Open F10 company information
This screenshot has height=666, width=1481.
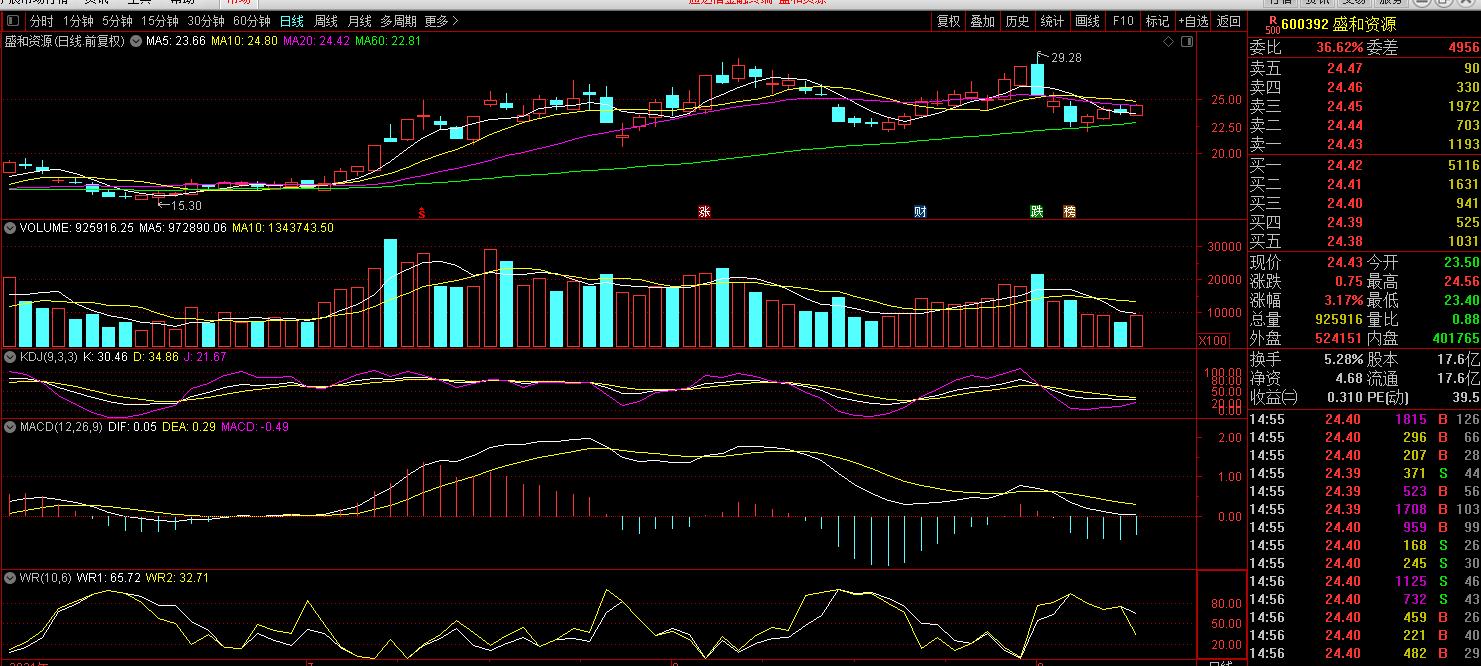1123,21
